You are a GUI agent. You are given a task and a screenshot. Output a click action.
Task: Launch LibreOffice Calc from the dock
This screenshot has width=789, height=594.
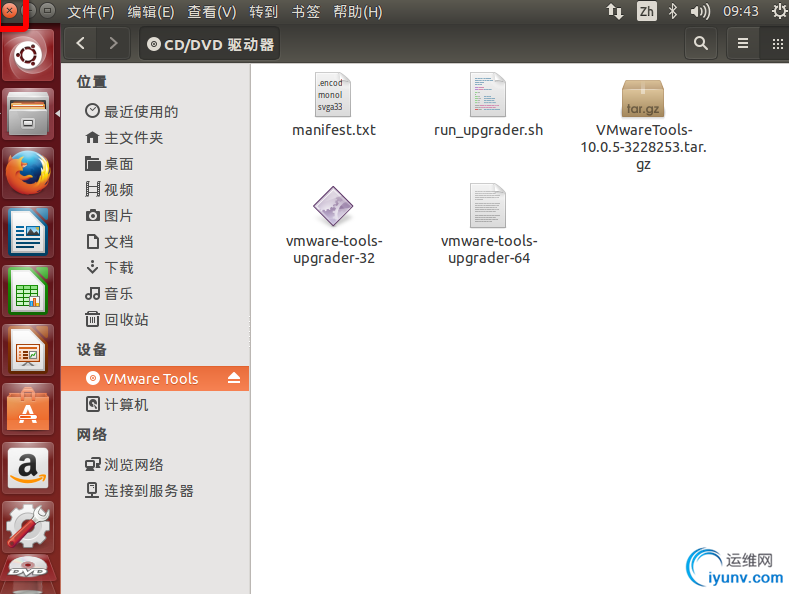point(28,291)
